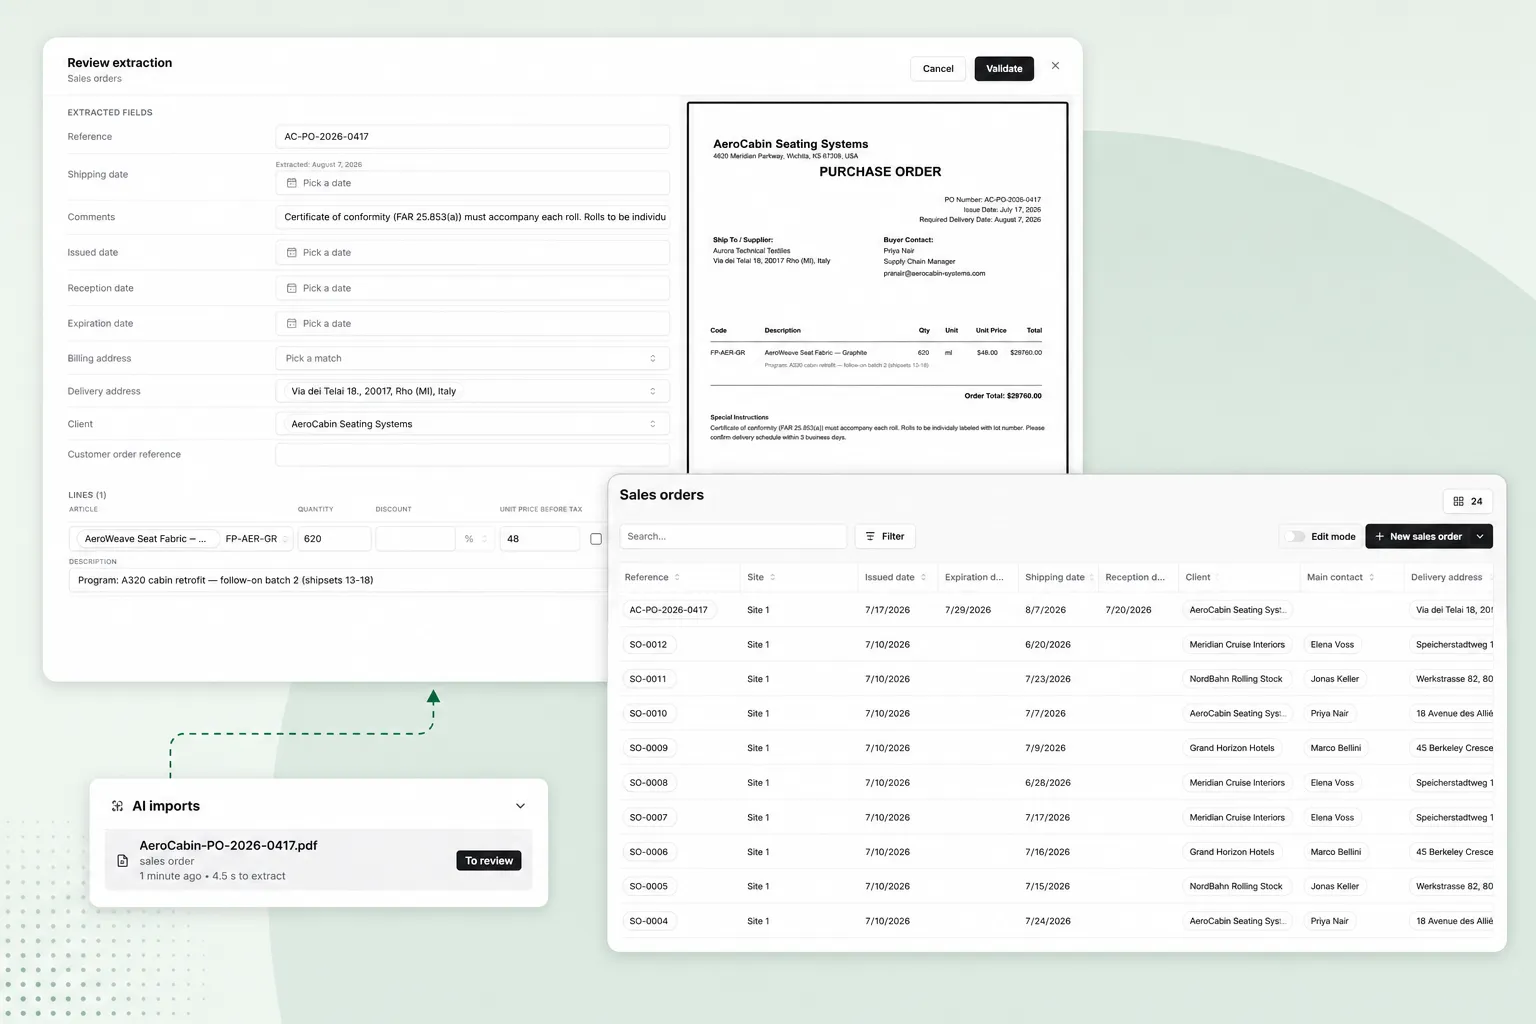
Task: Sort by the Main contact column icon
Action: pyautogui.click(x=1371, y=578)
